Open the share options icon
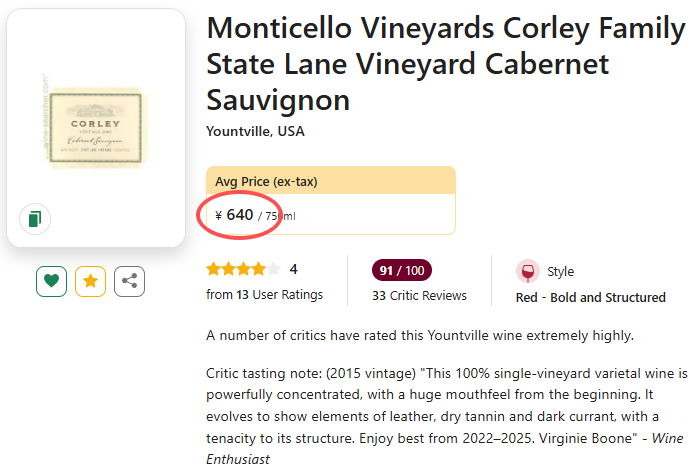The image size is (691, 470). point(129,281)
